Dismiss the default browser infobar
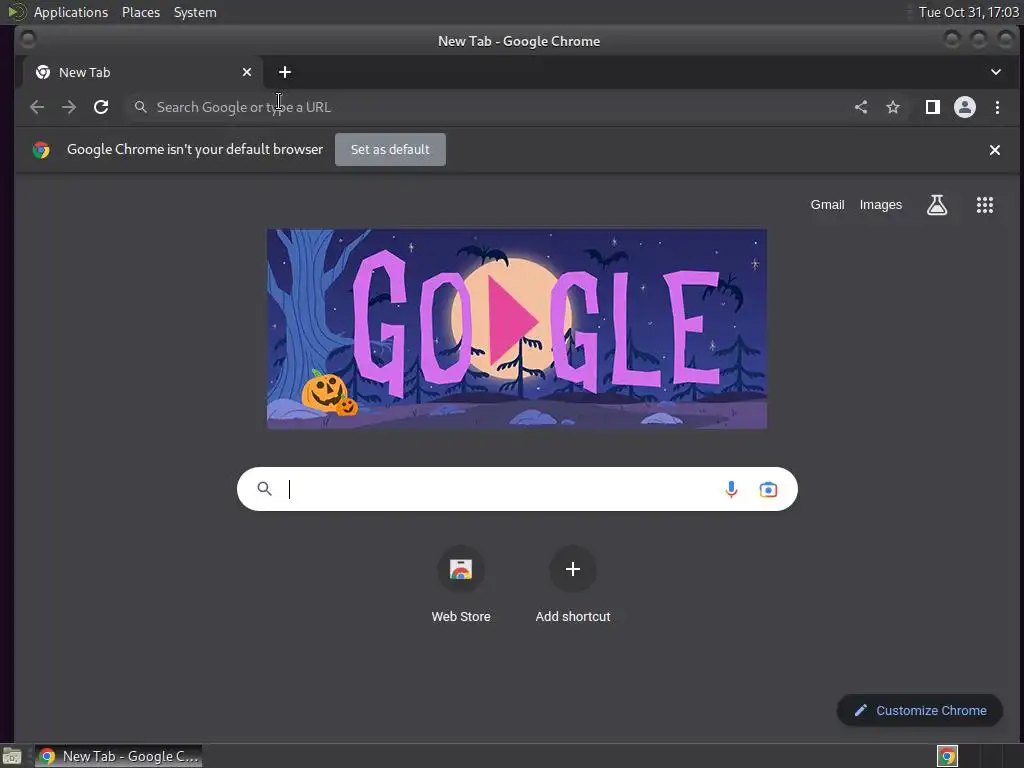The image size is (1024, 768). coord(995,150)
